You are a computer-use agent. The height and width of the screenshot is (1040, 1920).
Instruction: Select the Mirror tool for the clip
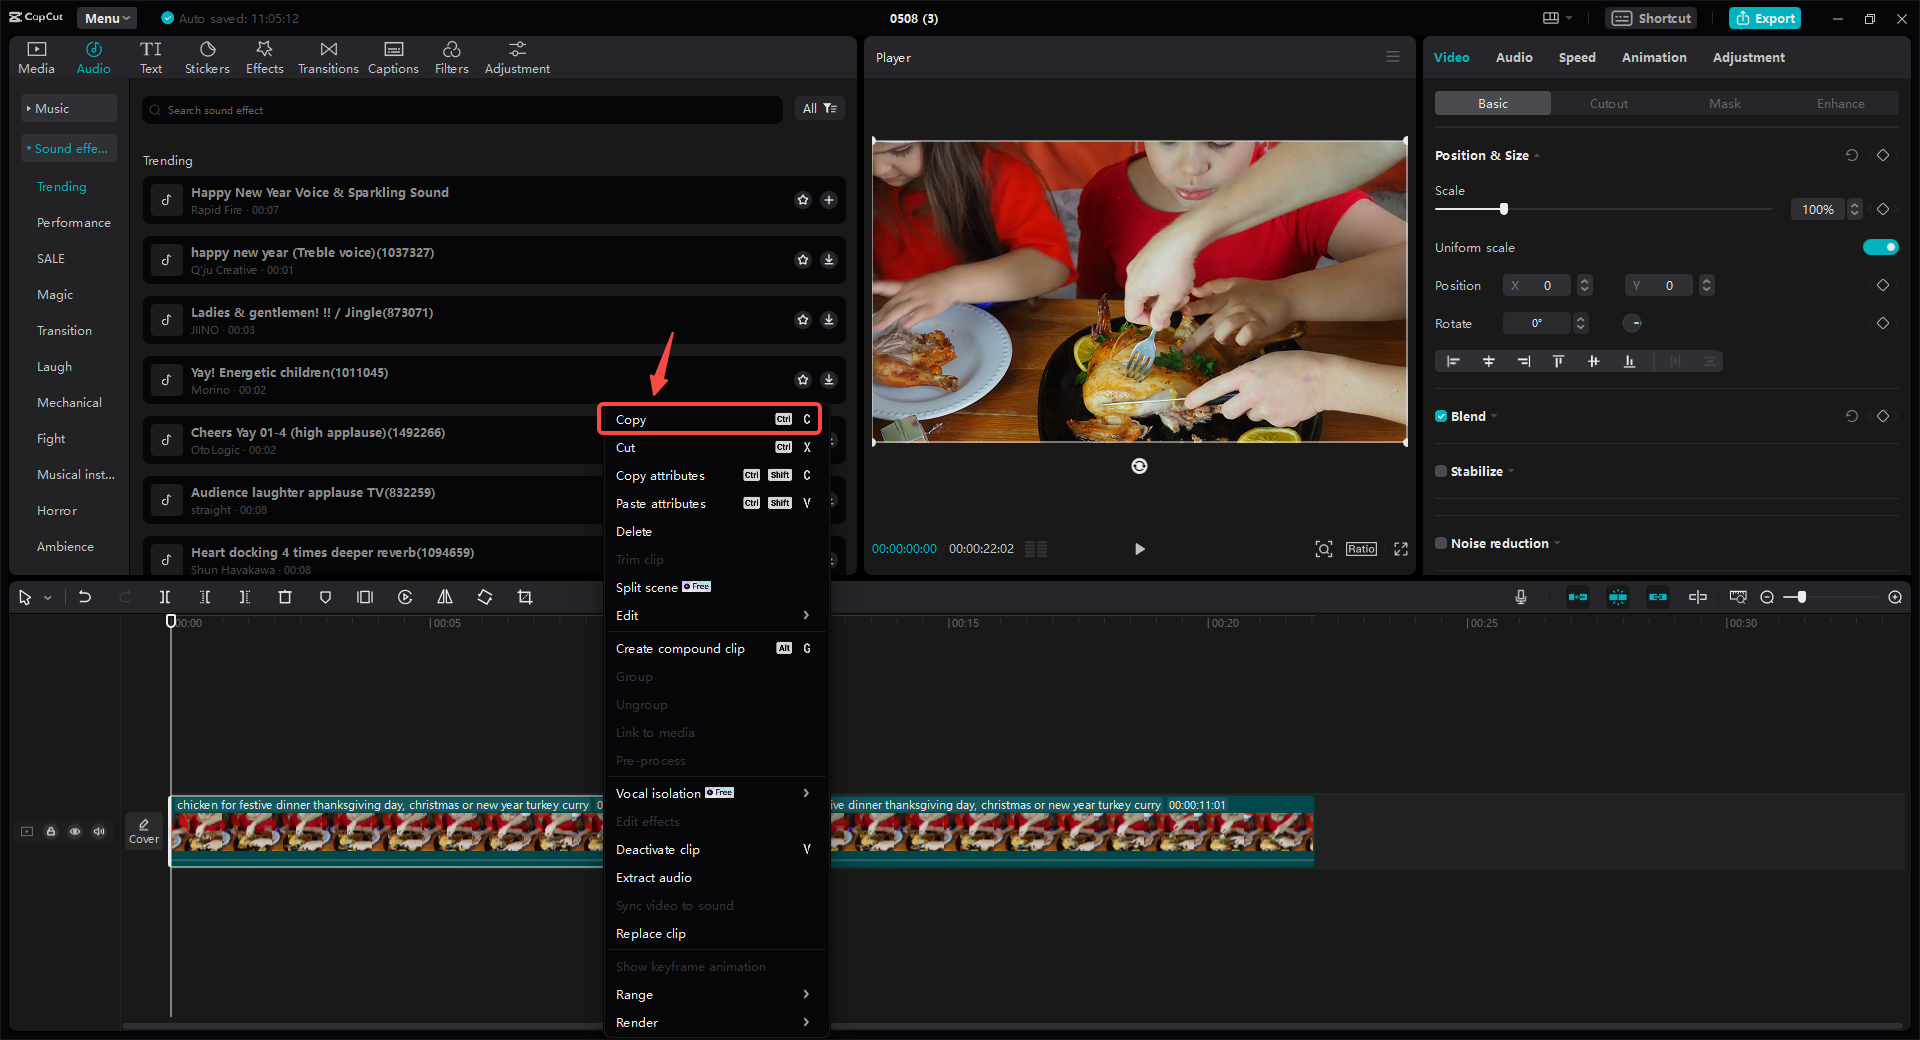pos(445,597)
